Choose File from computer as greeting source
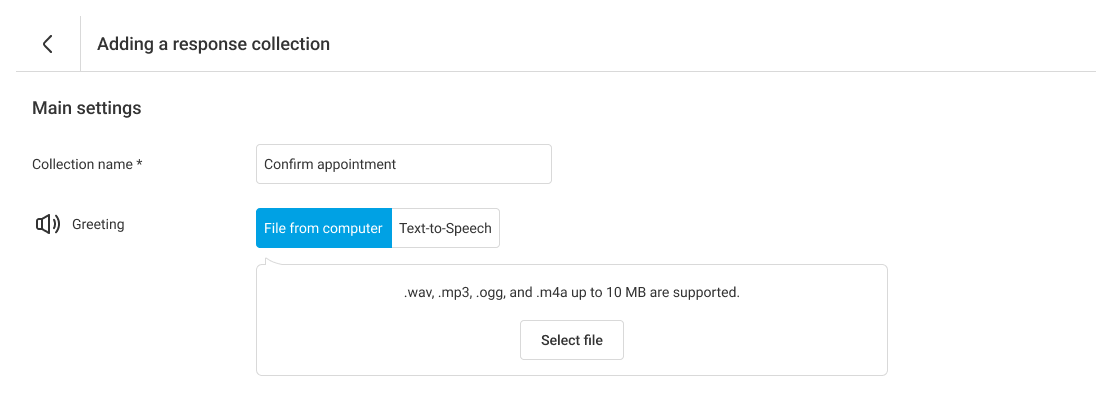 pos(323,228)
